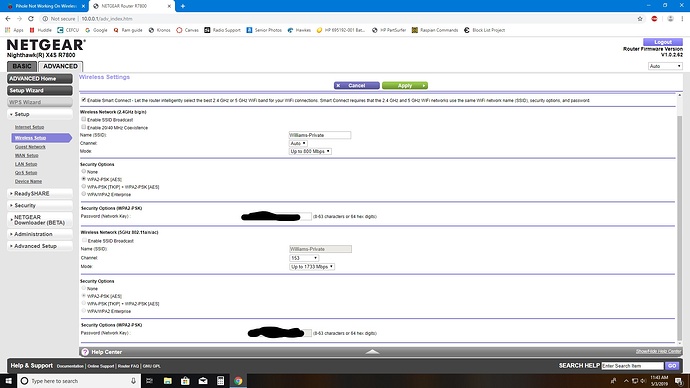
Task: Open the Hawkes bookmark
Action: coord(299,30)
